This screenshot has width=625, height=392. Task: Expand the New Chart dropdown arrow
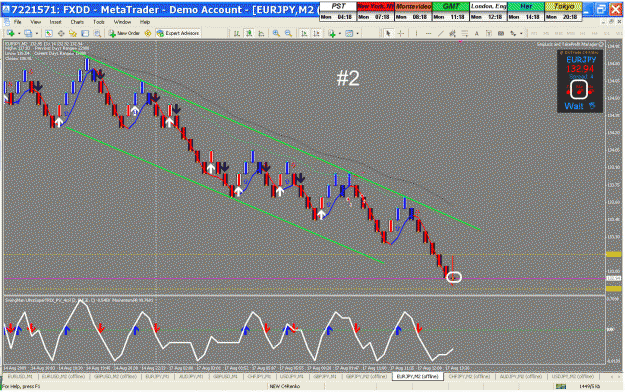[19, 33]
